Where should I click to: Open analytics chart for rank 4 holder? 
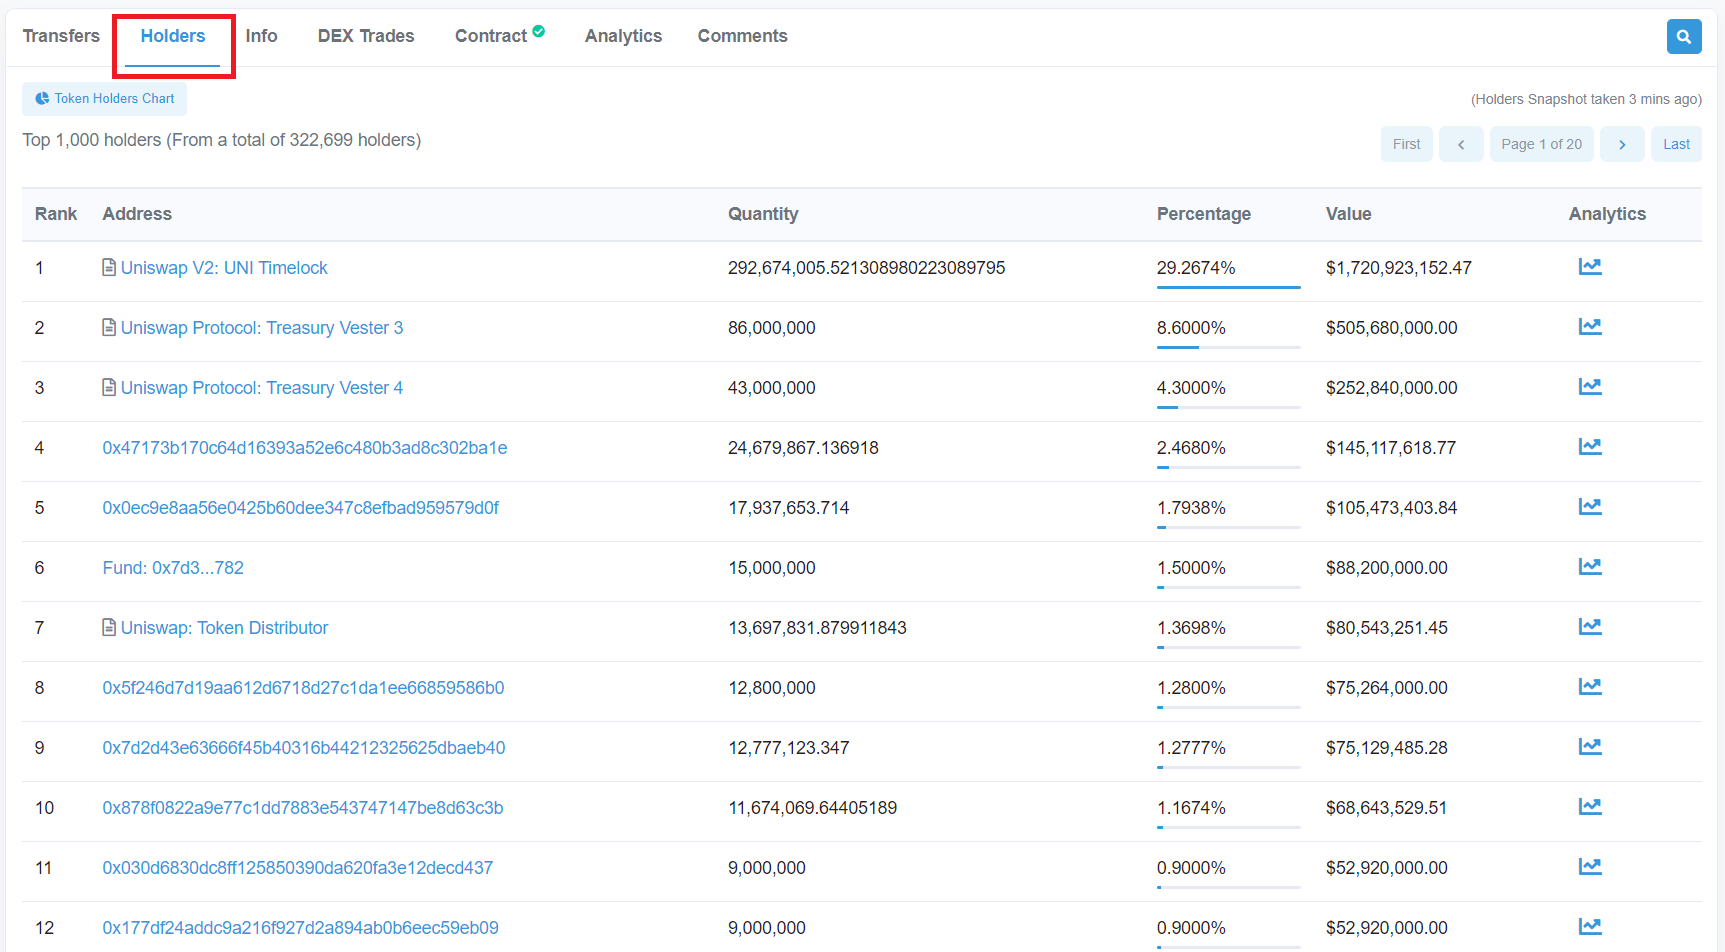tap(1590, 447)
